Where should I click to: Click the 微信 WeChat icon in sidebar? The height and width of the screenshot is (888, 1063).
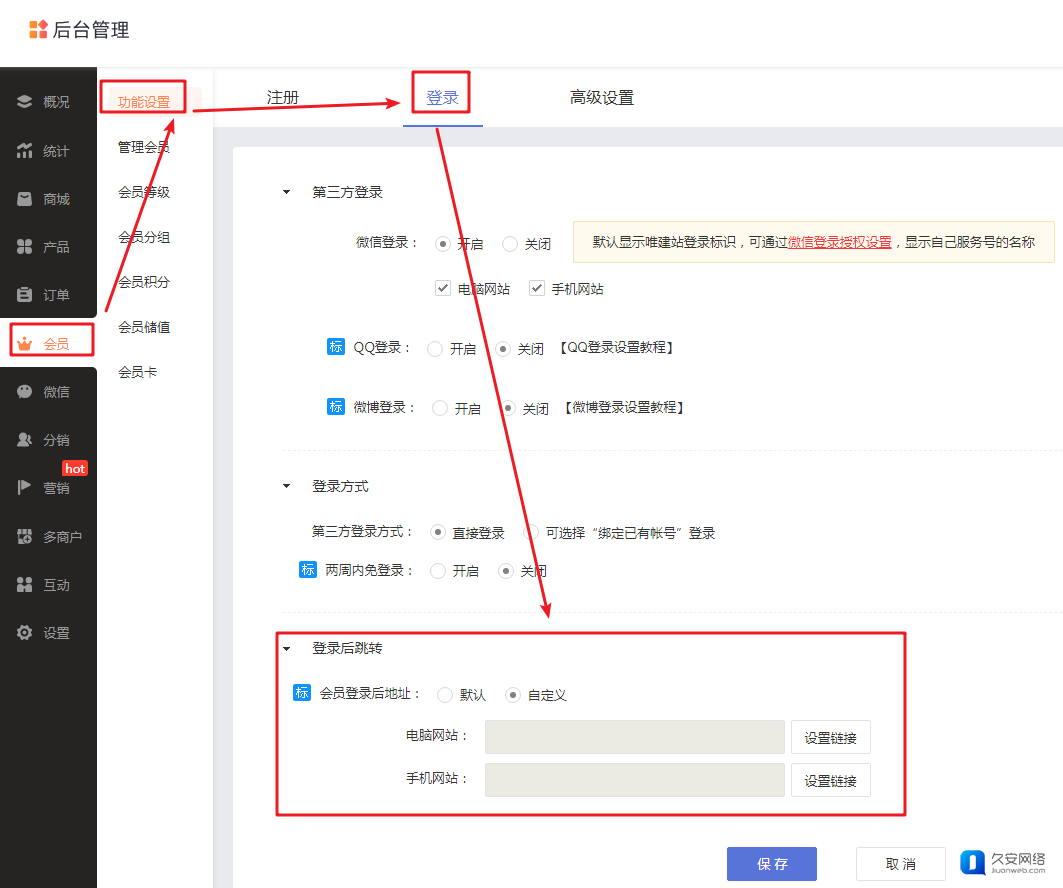tap(25, 392)
